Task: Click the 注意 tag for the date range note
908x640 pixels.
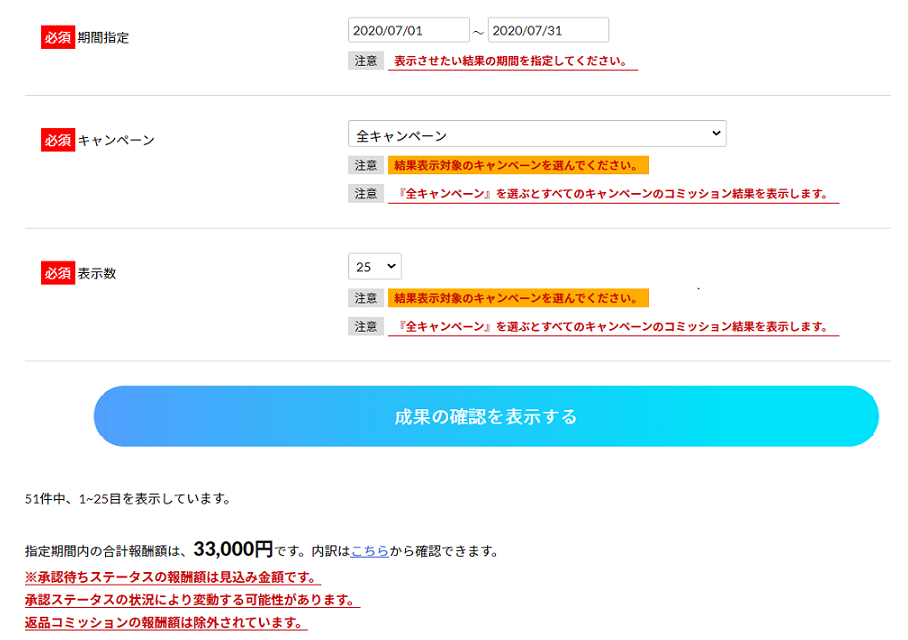Action: (x=366, y=60)
